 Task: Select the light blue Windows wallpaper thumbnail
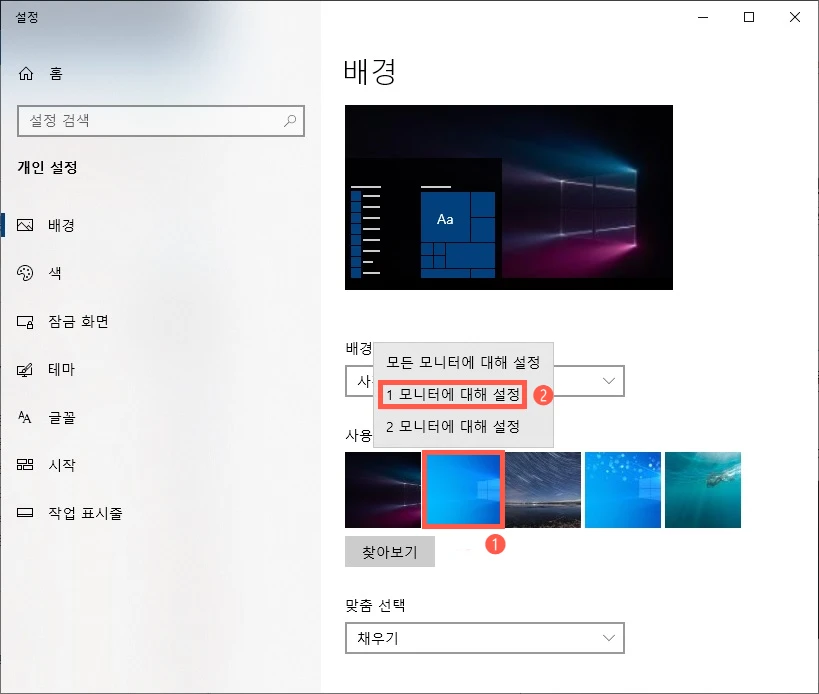point(463,490)
